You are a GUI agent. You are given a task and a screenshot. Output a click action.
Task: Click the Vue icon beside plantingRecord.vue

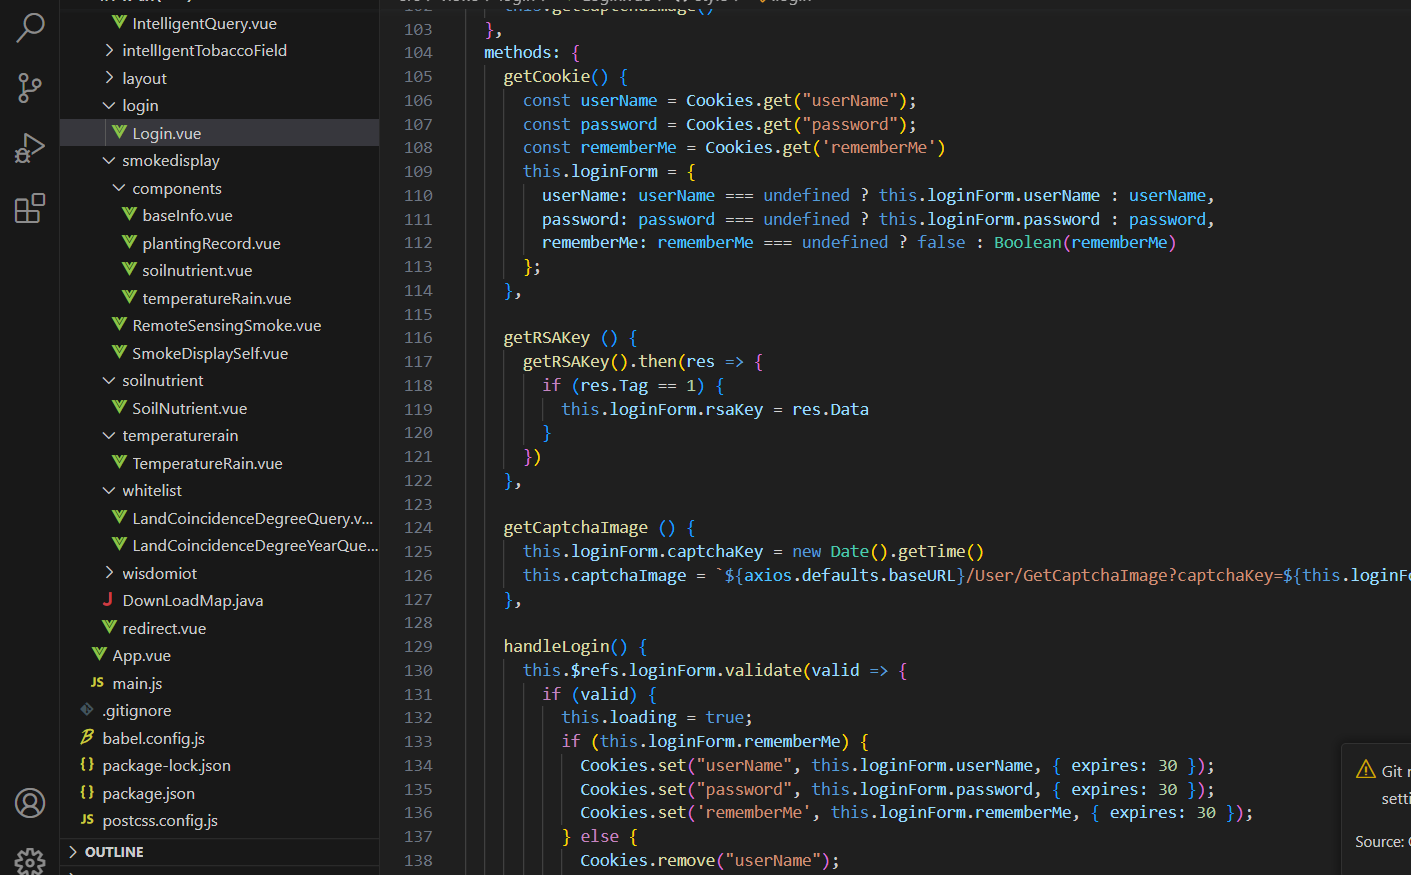point(129,242)
